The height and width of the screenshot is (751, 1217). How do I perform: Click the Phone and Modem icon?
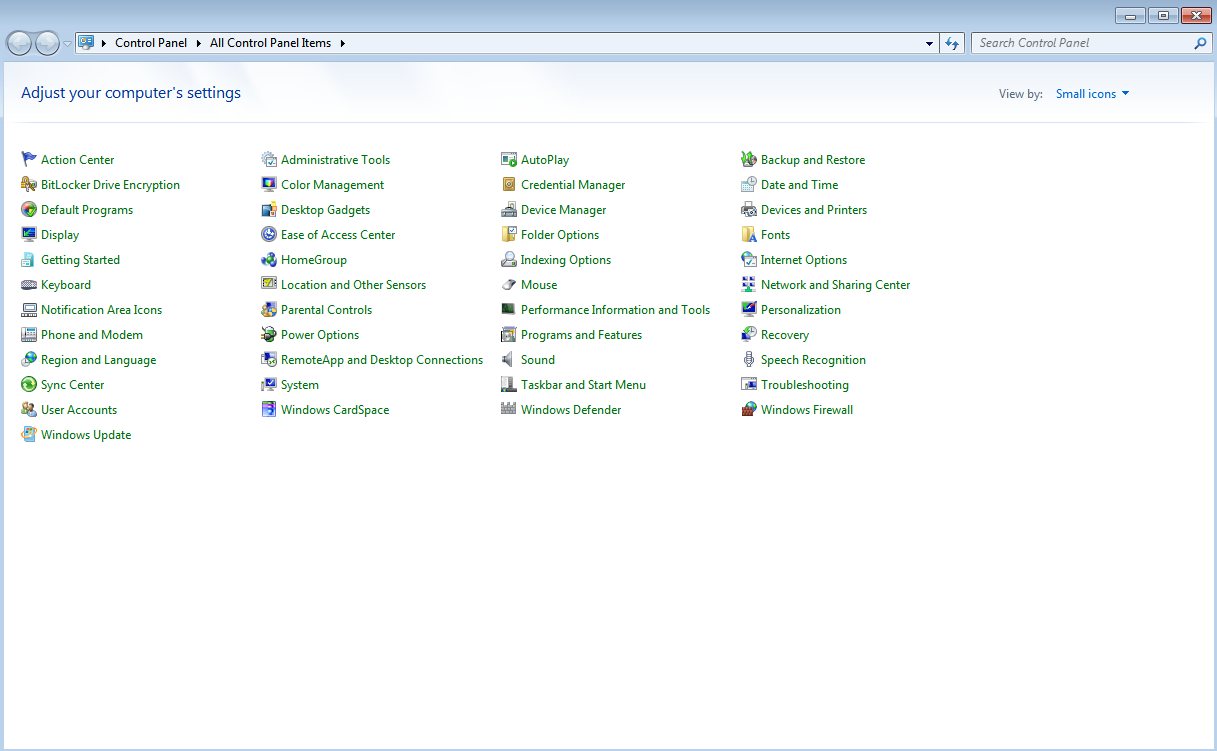tap(29, 334)
